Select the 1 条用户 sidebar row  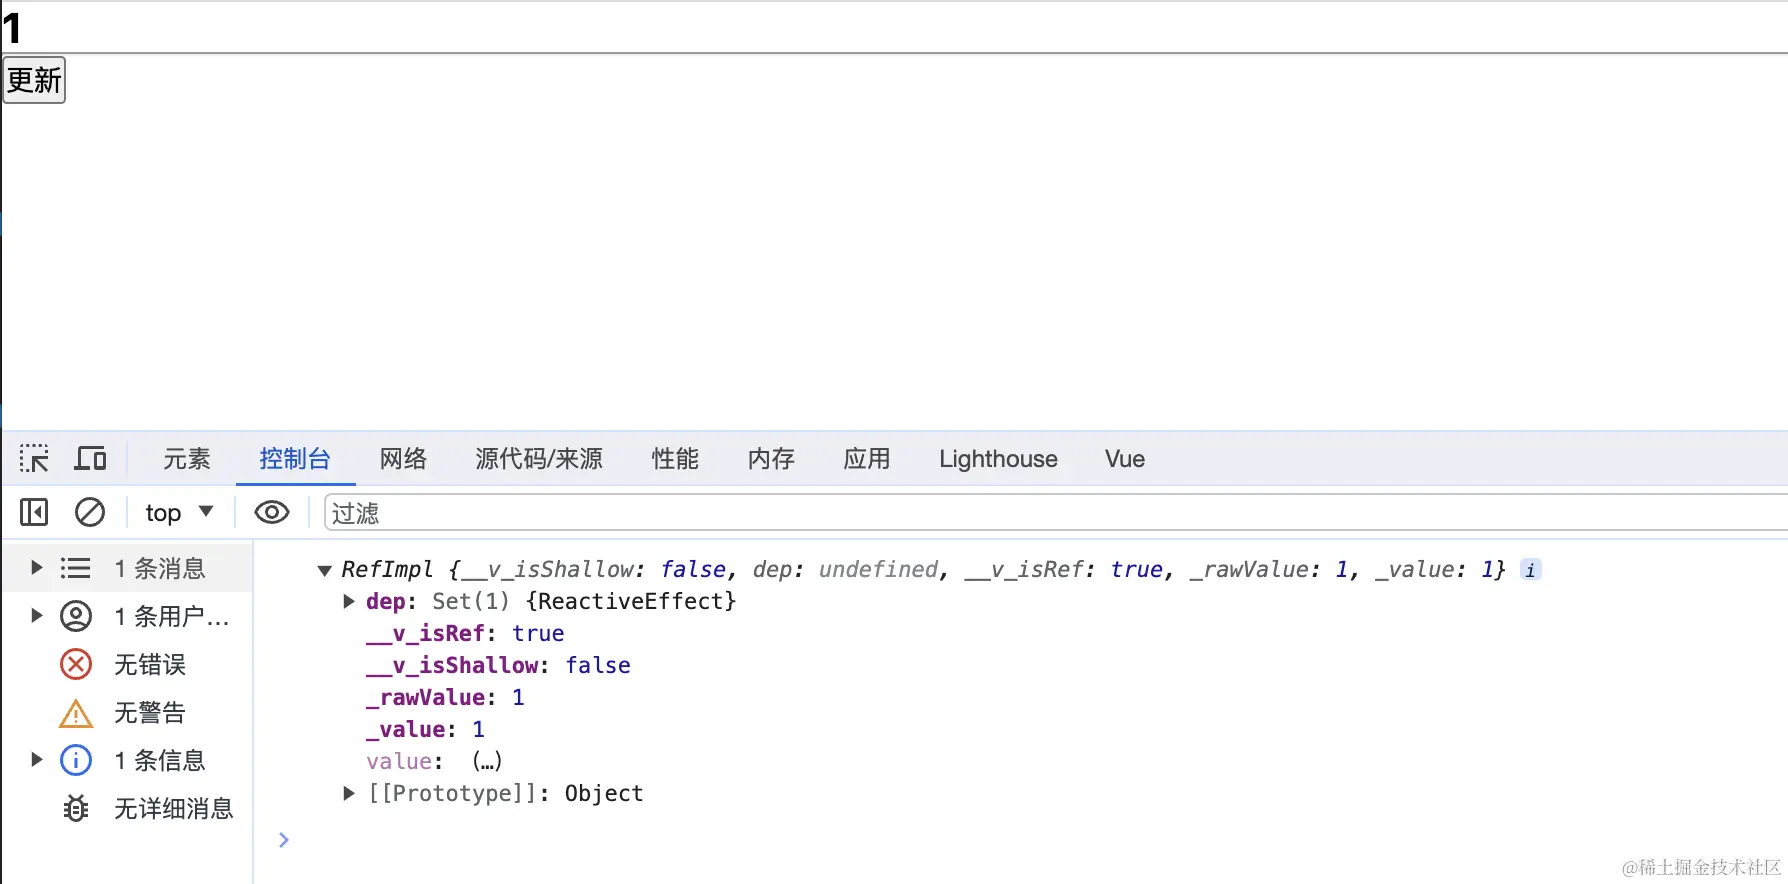127,616
